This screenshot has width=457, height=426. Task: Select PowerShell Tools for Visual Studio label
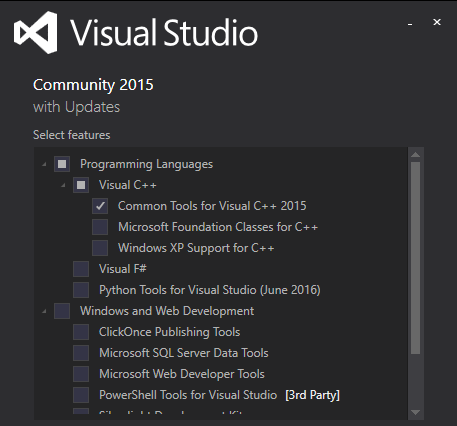click(x=188, y=395)
